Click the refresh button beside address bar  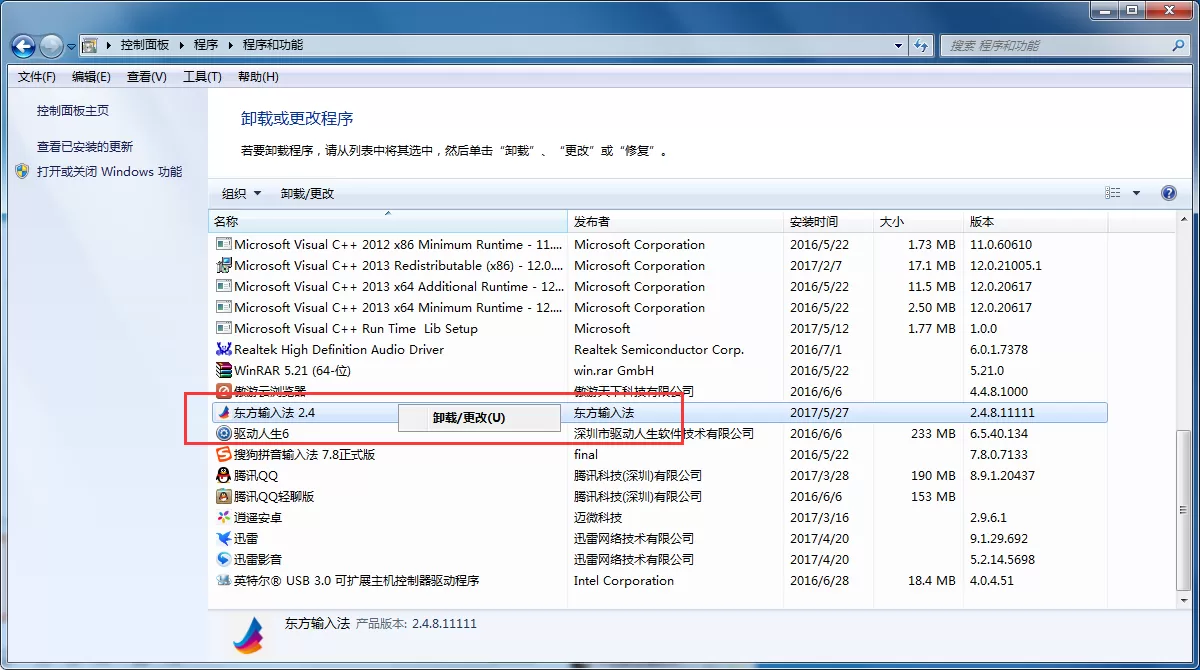point(922,46)
